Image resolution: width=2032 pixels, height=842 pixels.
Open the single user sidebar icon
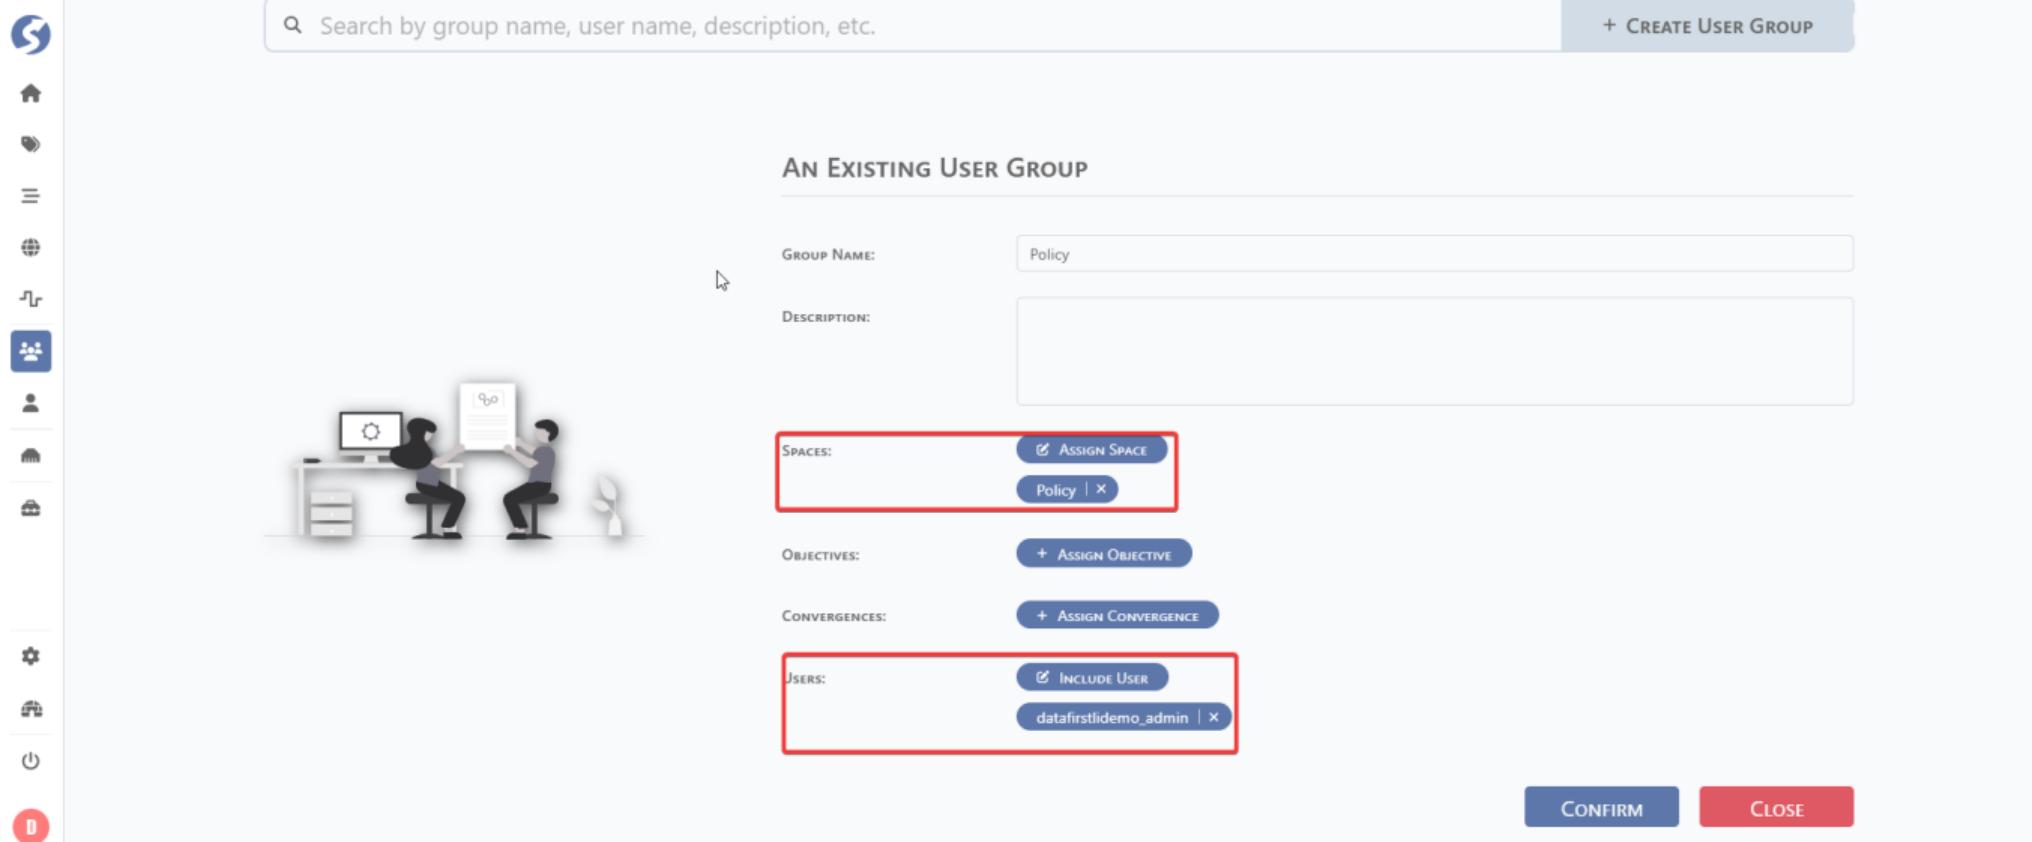(31, 403)
